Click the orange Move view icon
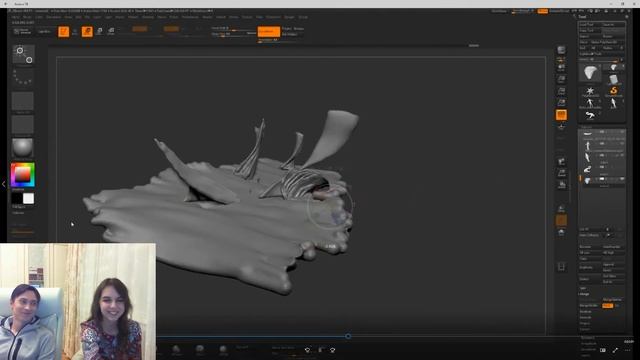 pos(562,221)
